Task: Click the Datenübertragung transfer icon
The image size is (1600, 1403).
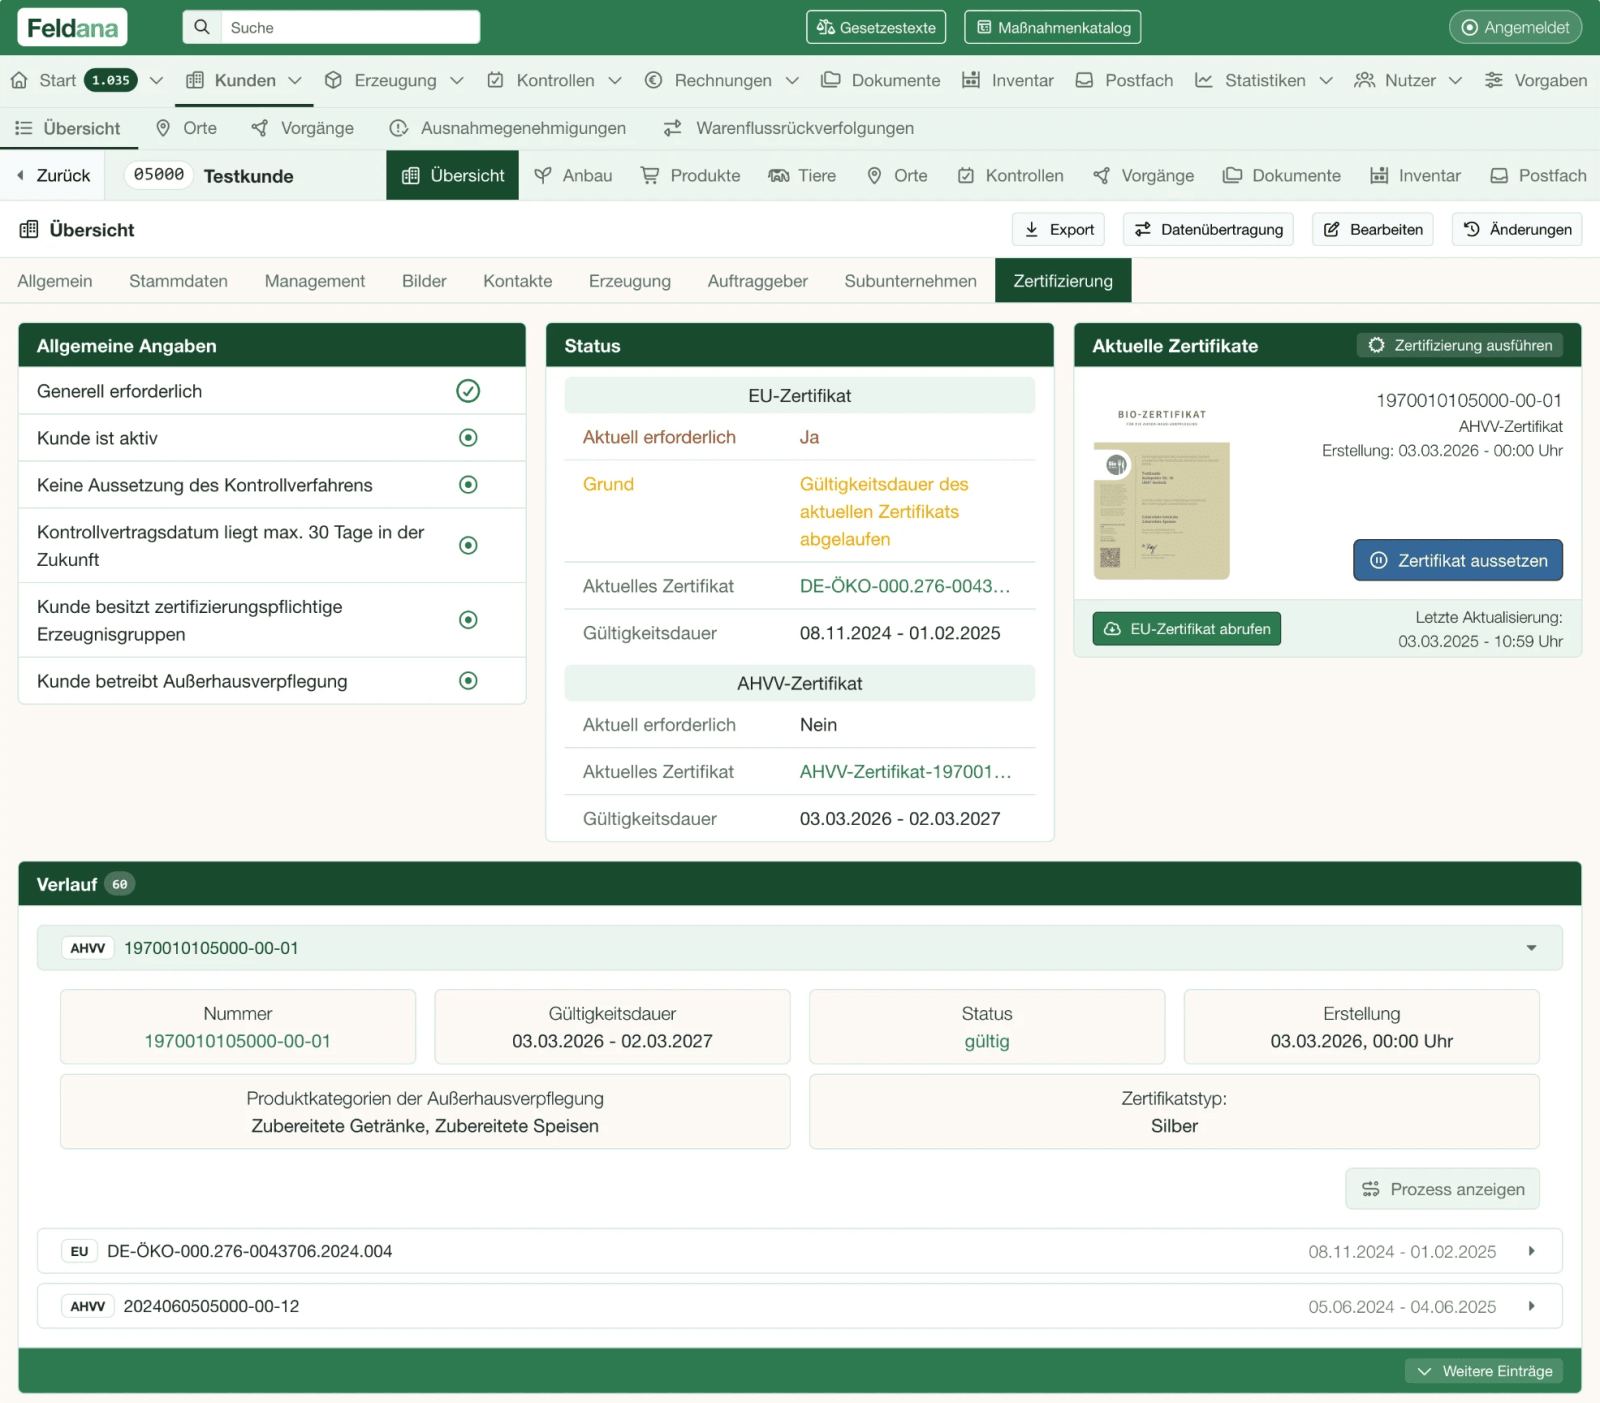Action: (1143, 229)
